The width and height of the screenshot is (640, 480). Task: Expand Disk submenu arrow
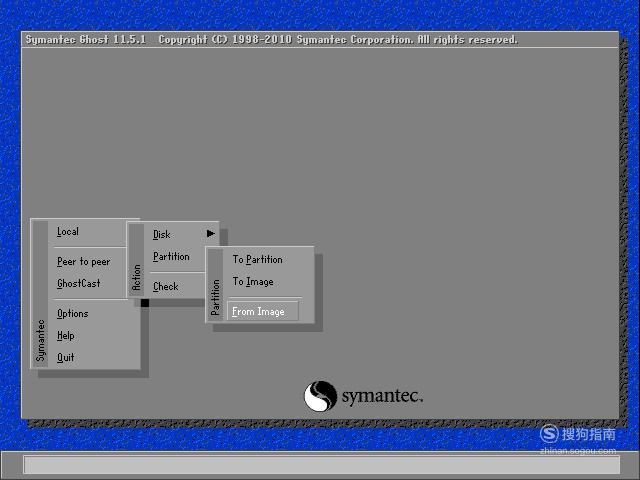[211, 233]
